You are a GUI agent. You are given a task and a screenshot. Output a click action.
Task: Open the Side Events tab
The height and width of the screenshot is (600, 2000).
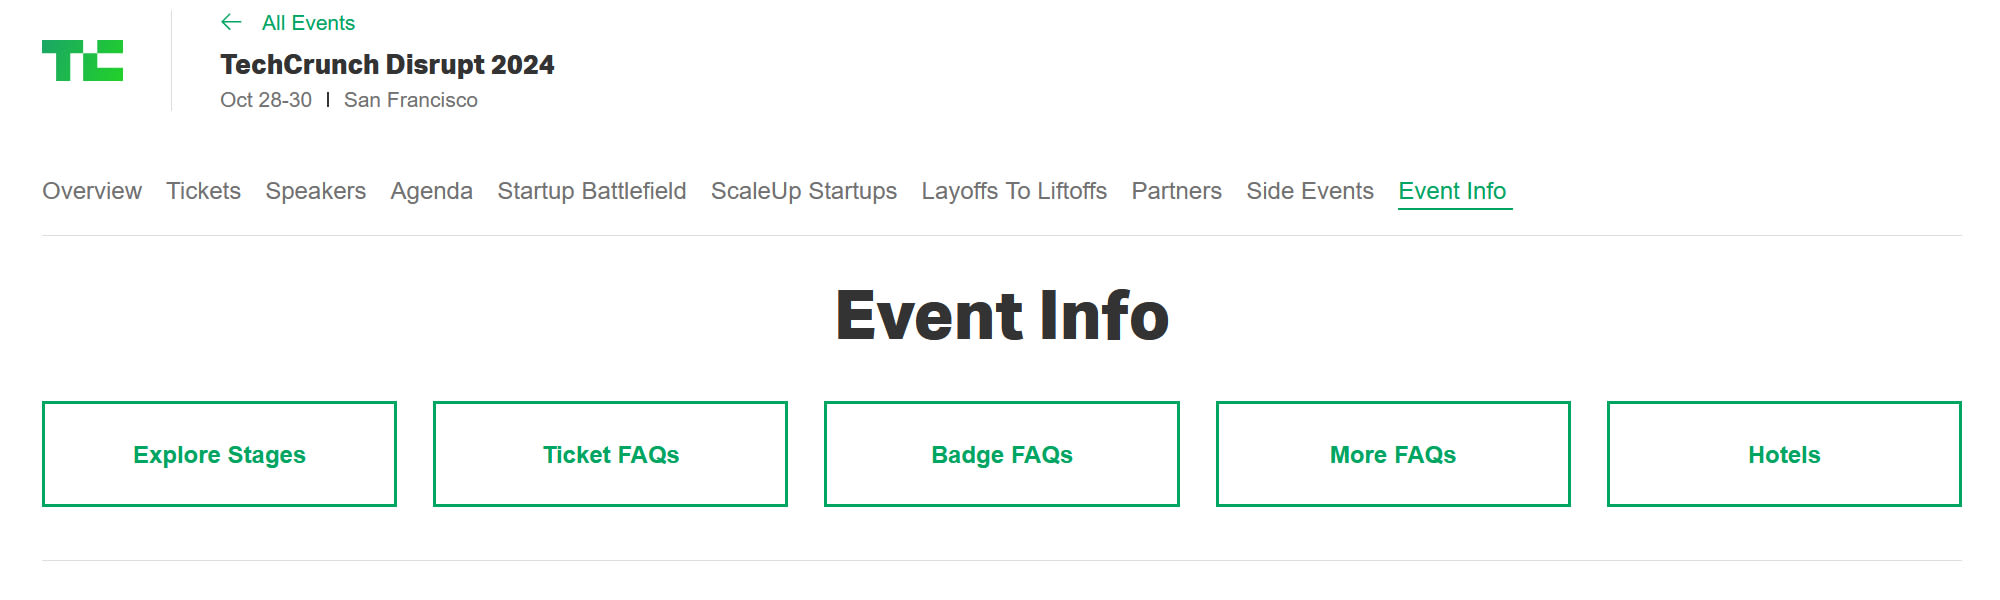pyautogui.click(x=1309, y=191)
